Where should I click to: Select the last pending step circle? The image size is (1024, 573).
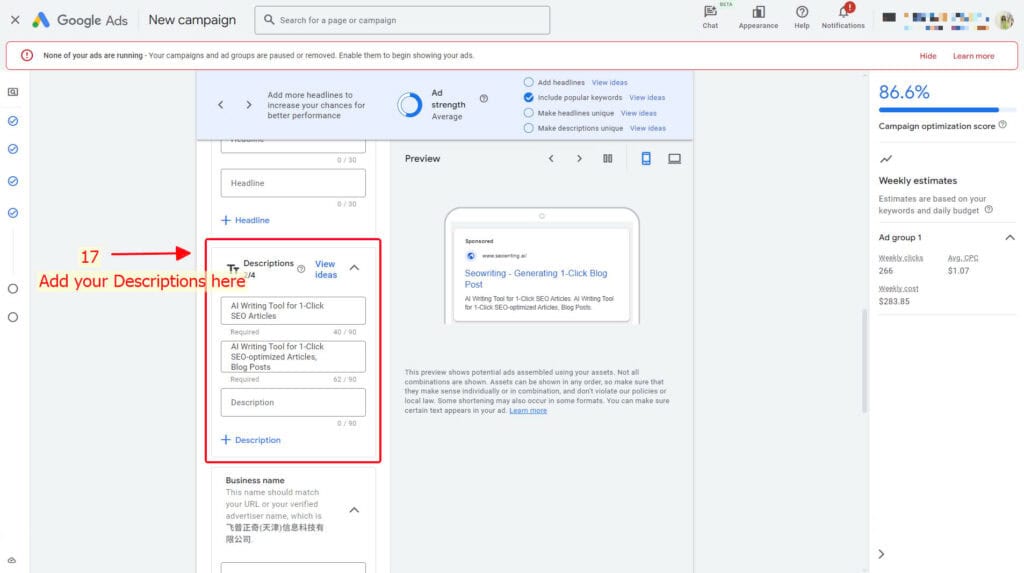click(13, 317)
